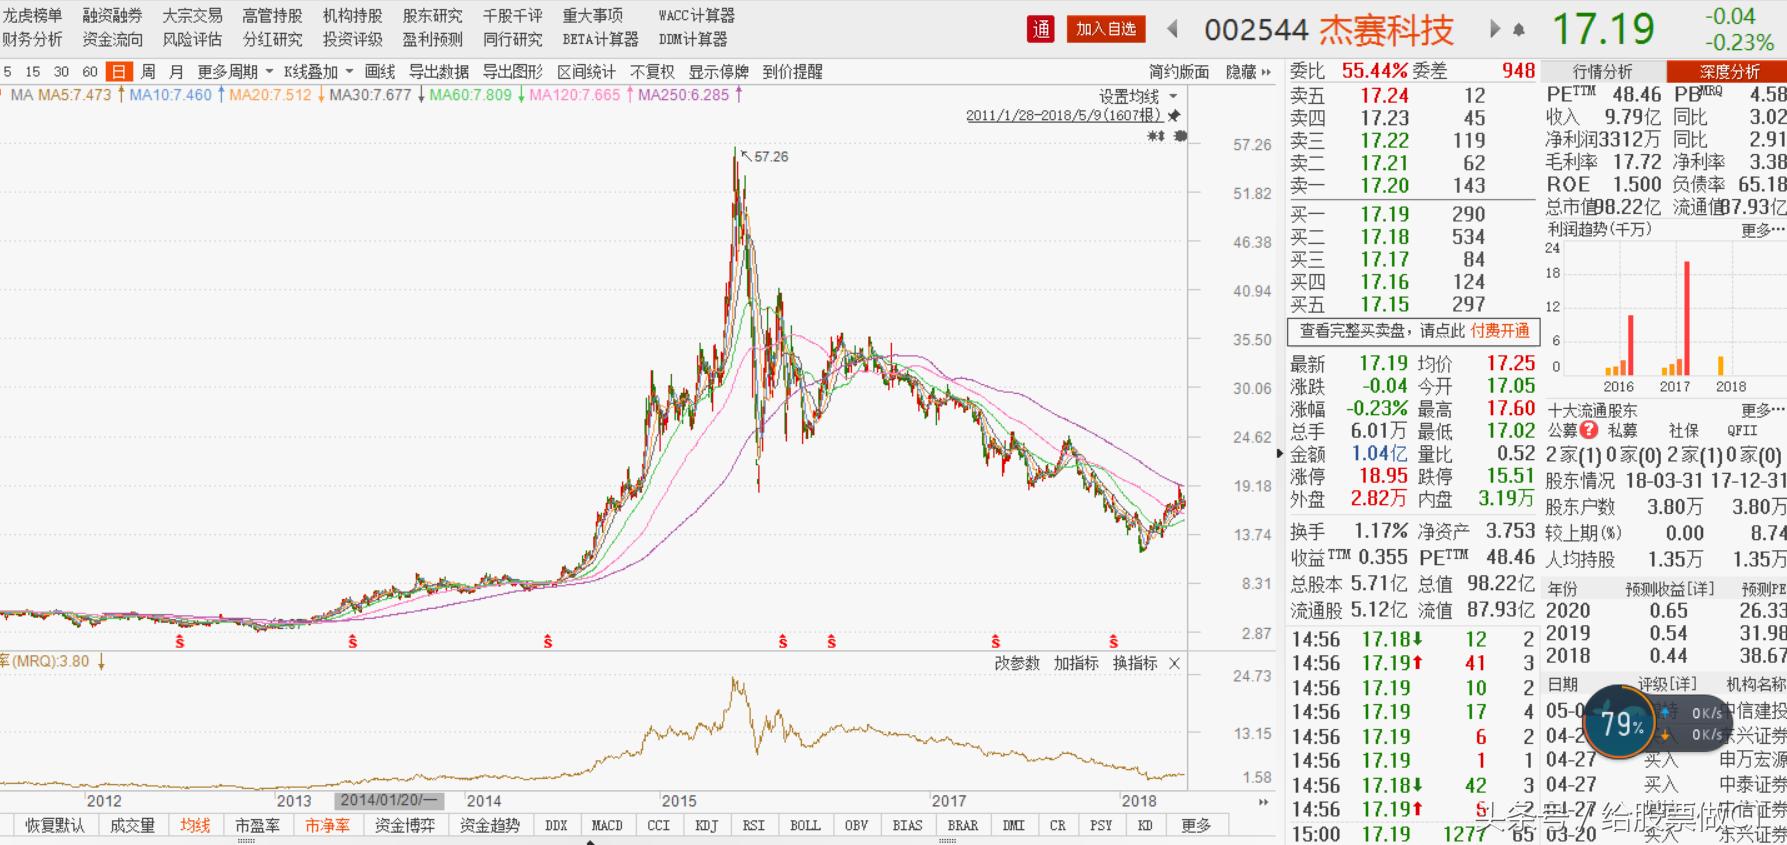Click the 57.26 peak price label
This screenshot has width=1787, height=845.
(x=771, y=157)
